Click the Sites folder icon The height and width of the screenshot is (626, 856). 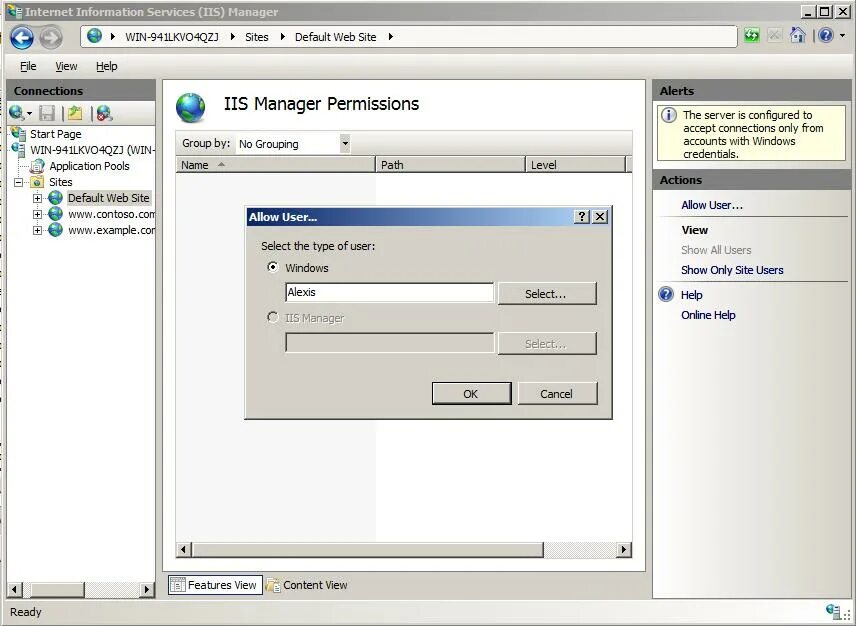37,182
